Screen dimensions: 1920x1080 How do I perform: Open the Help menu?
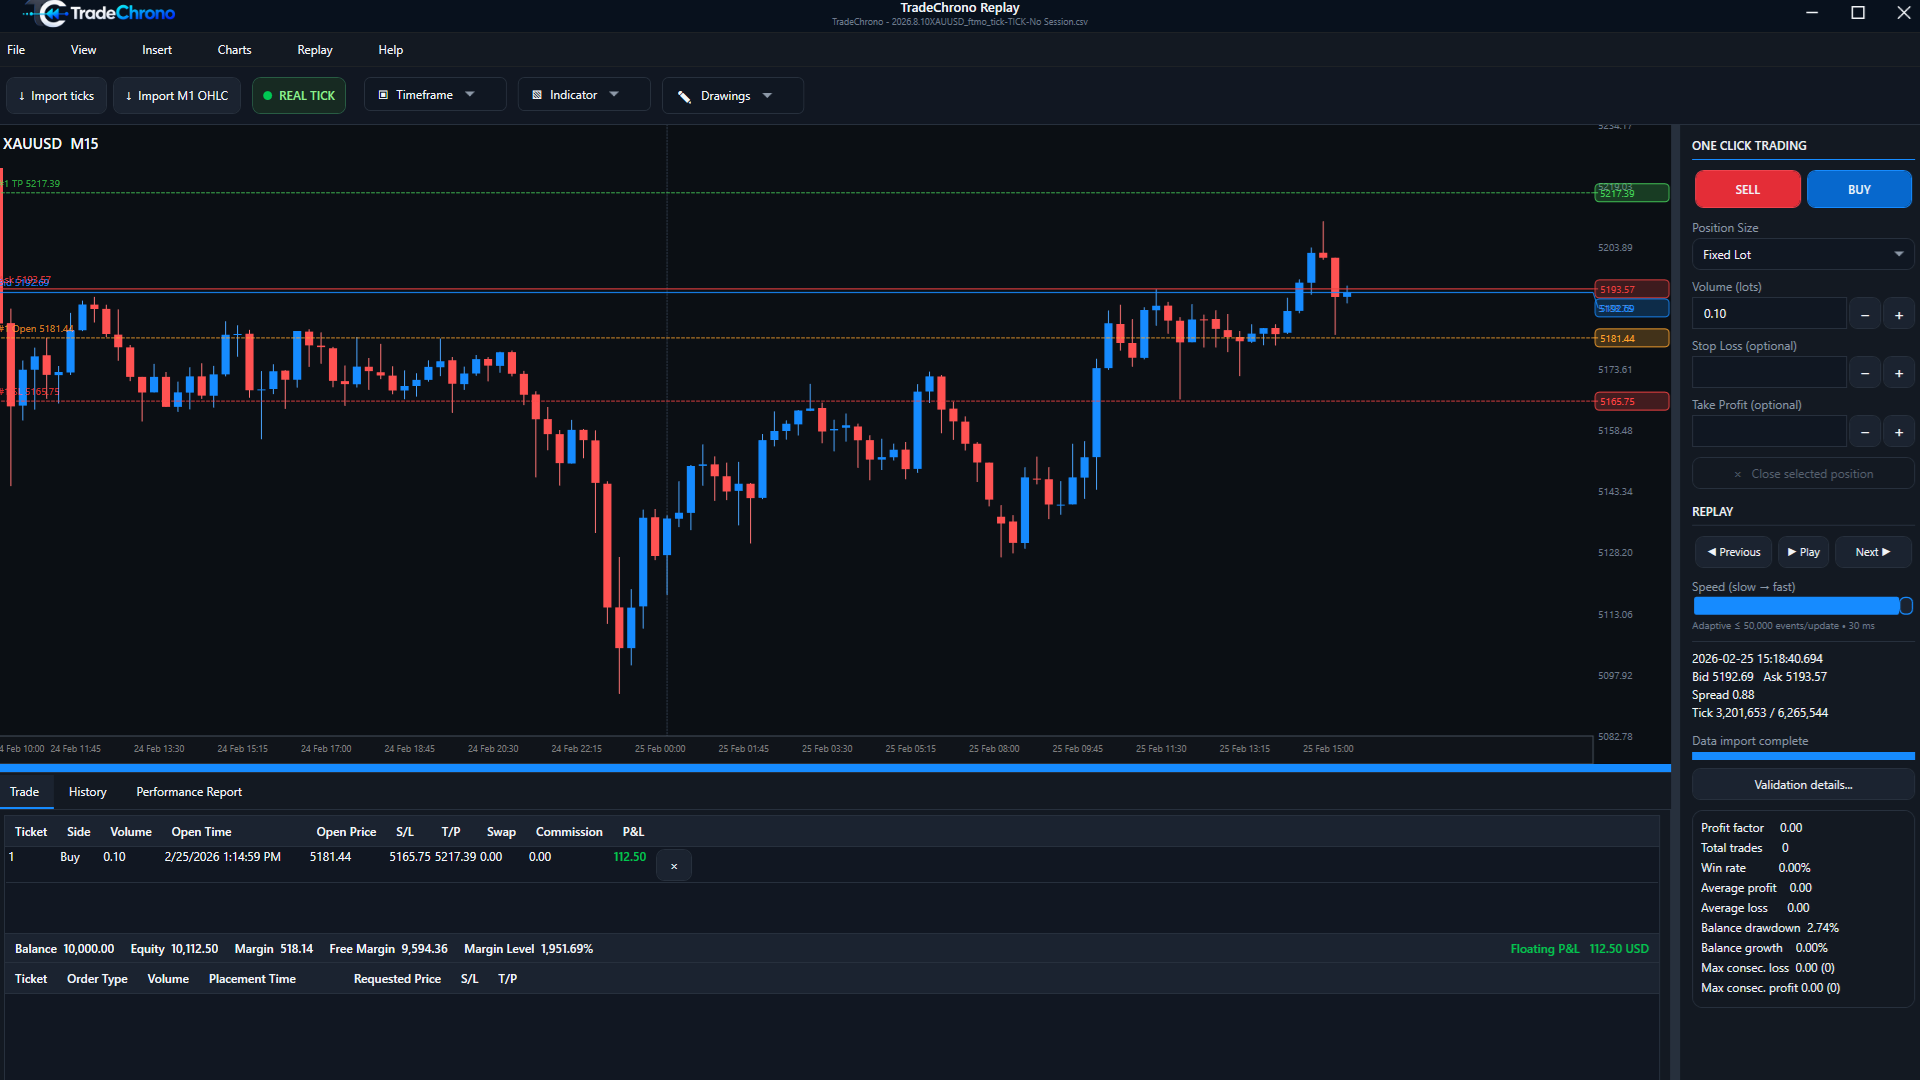391,50
